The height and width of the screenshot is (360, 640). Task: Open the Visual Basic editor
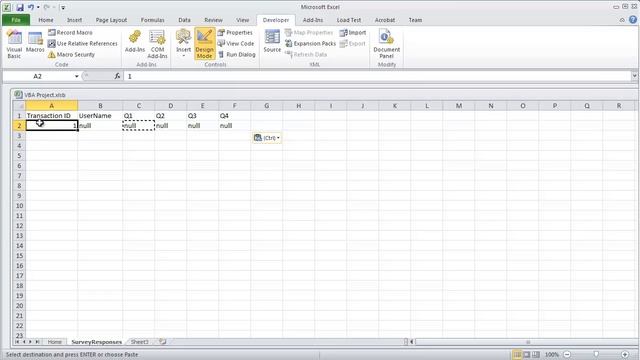click(x=14, y=44)
